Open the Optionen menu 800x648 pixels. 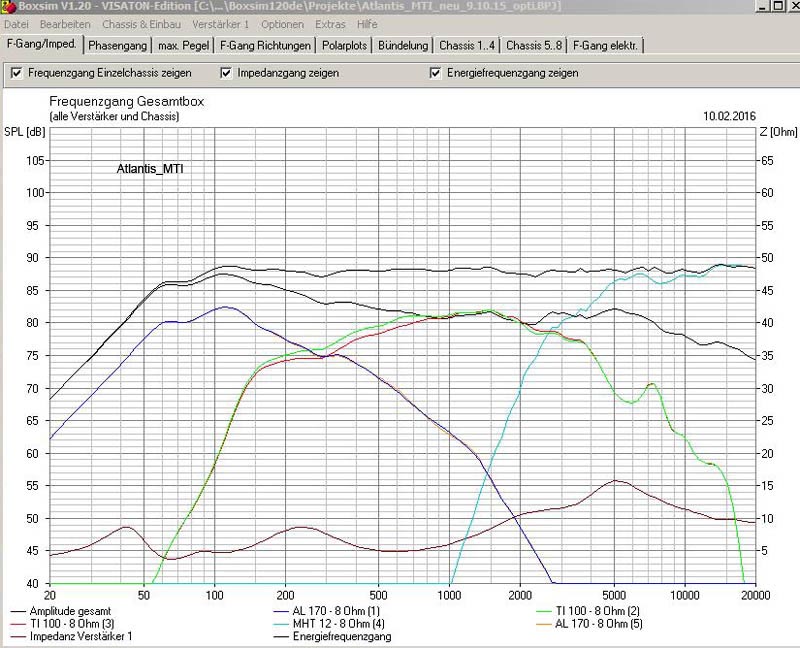282,23
